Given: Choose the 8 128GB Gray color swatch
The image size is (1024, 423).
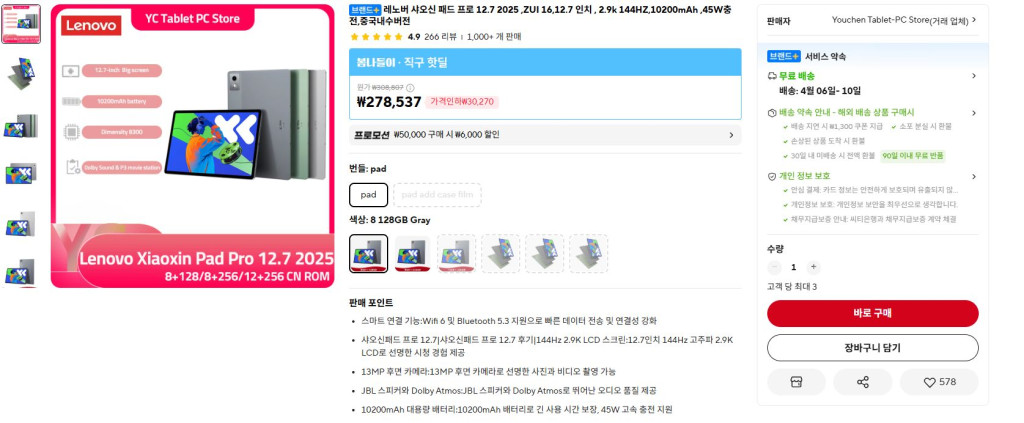Looking at the screenshot, I should pos(368,253).
